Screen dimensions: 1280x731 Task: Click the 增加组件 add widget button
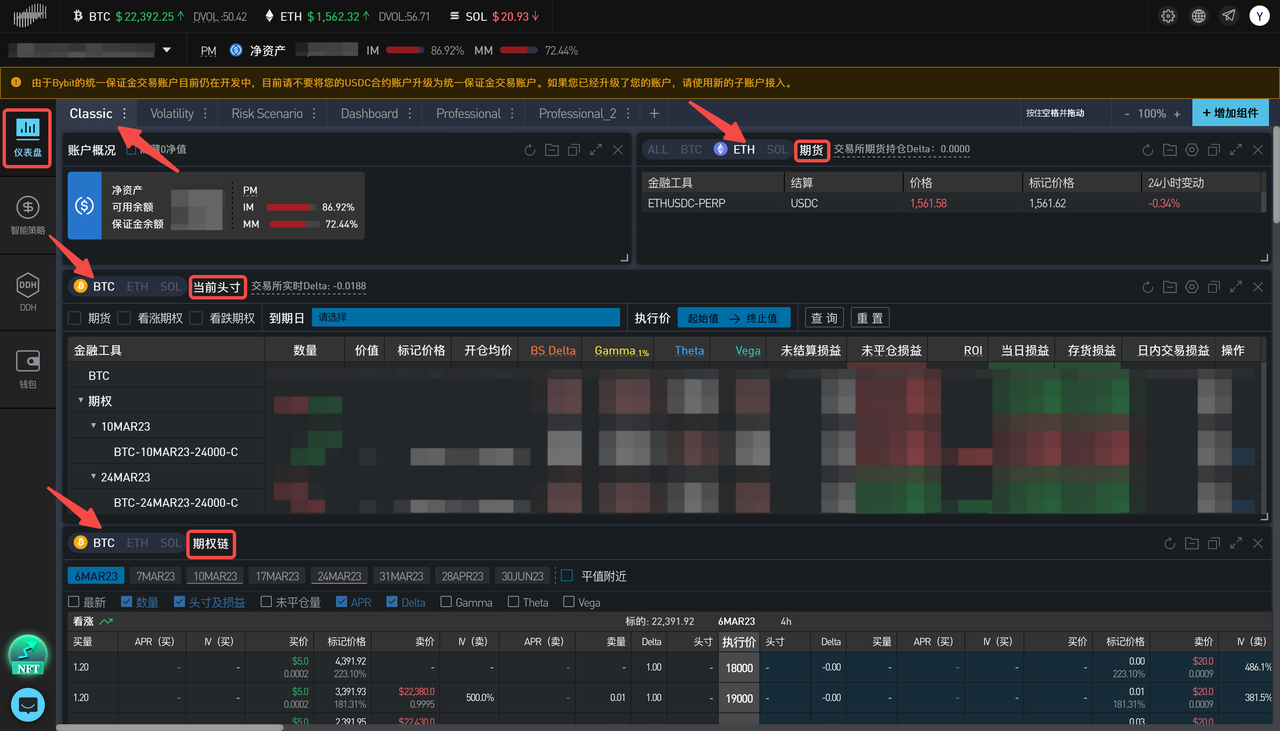(1230, 113)
